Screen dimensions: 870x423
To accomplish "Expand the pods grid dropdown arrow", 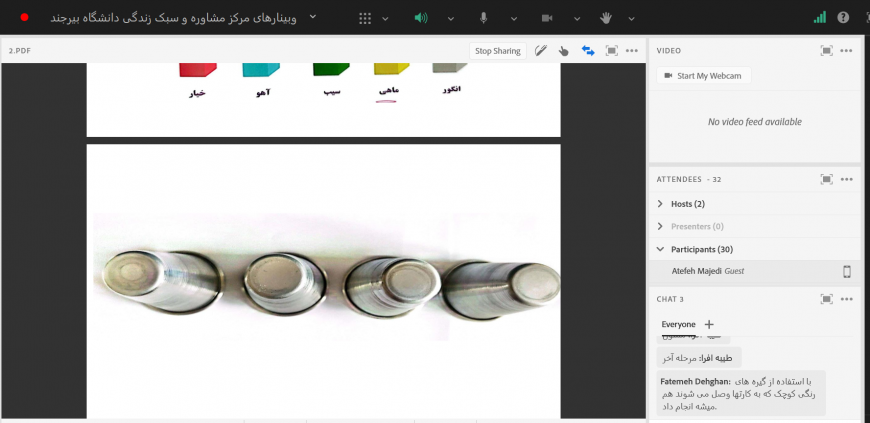I will click(386, 18).
